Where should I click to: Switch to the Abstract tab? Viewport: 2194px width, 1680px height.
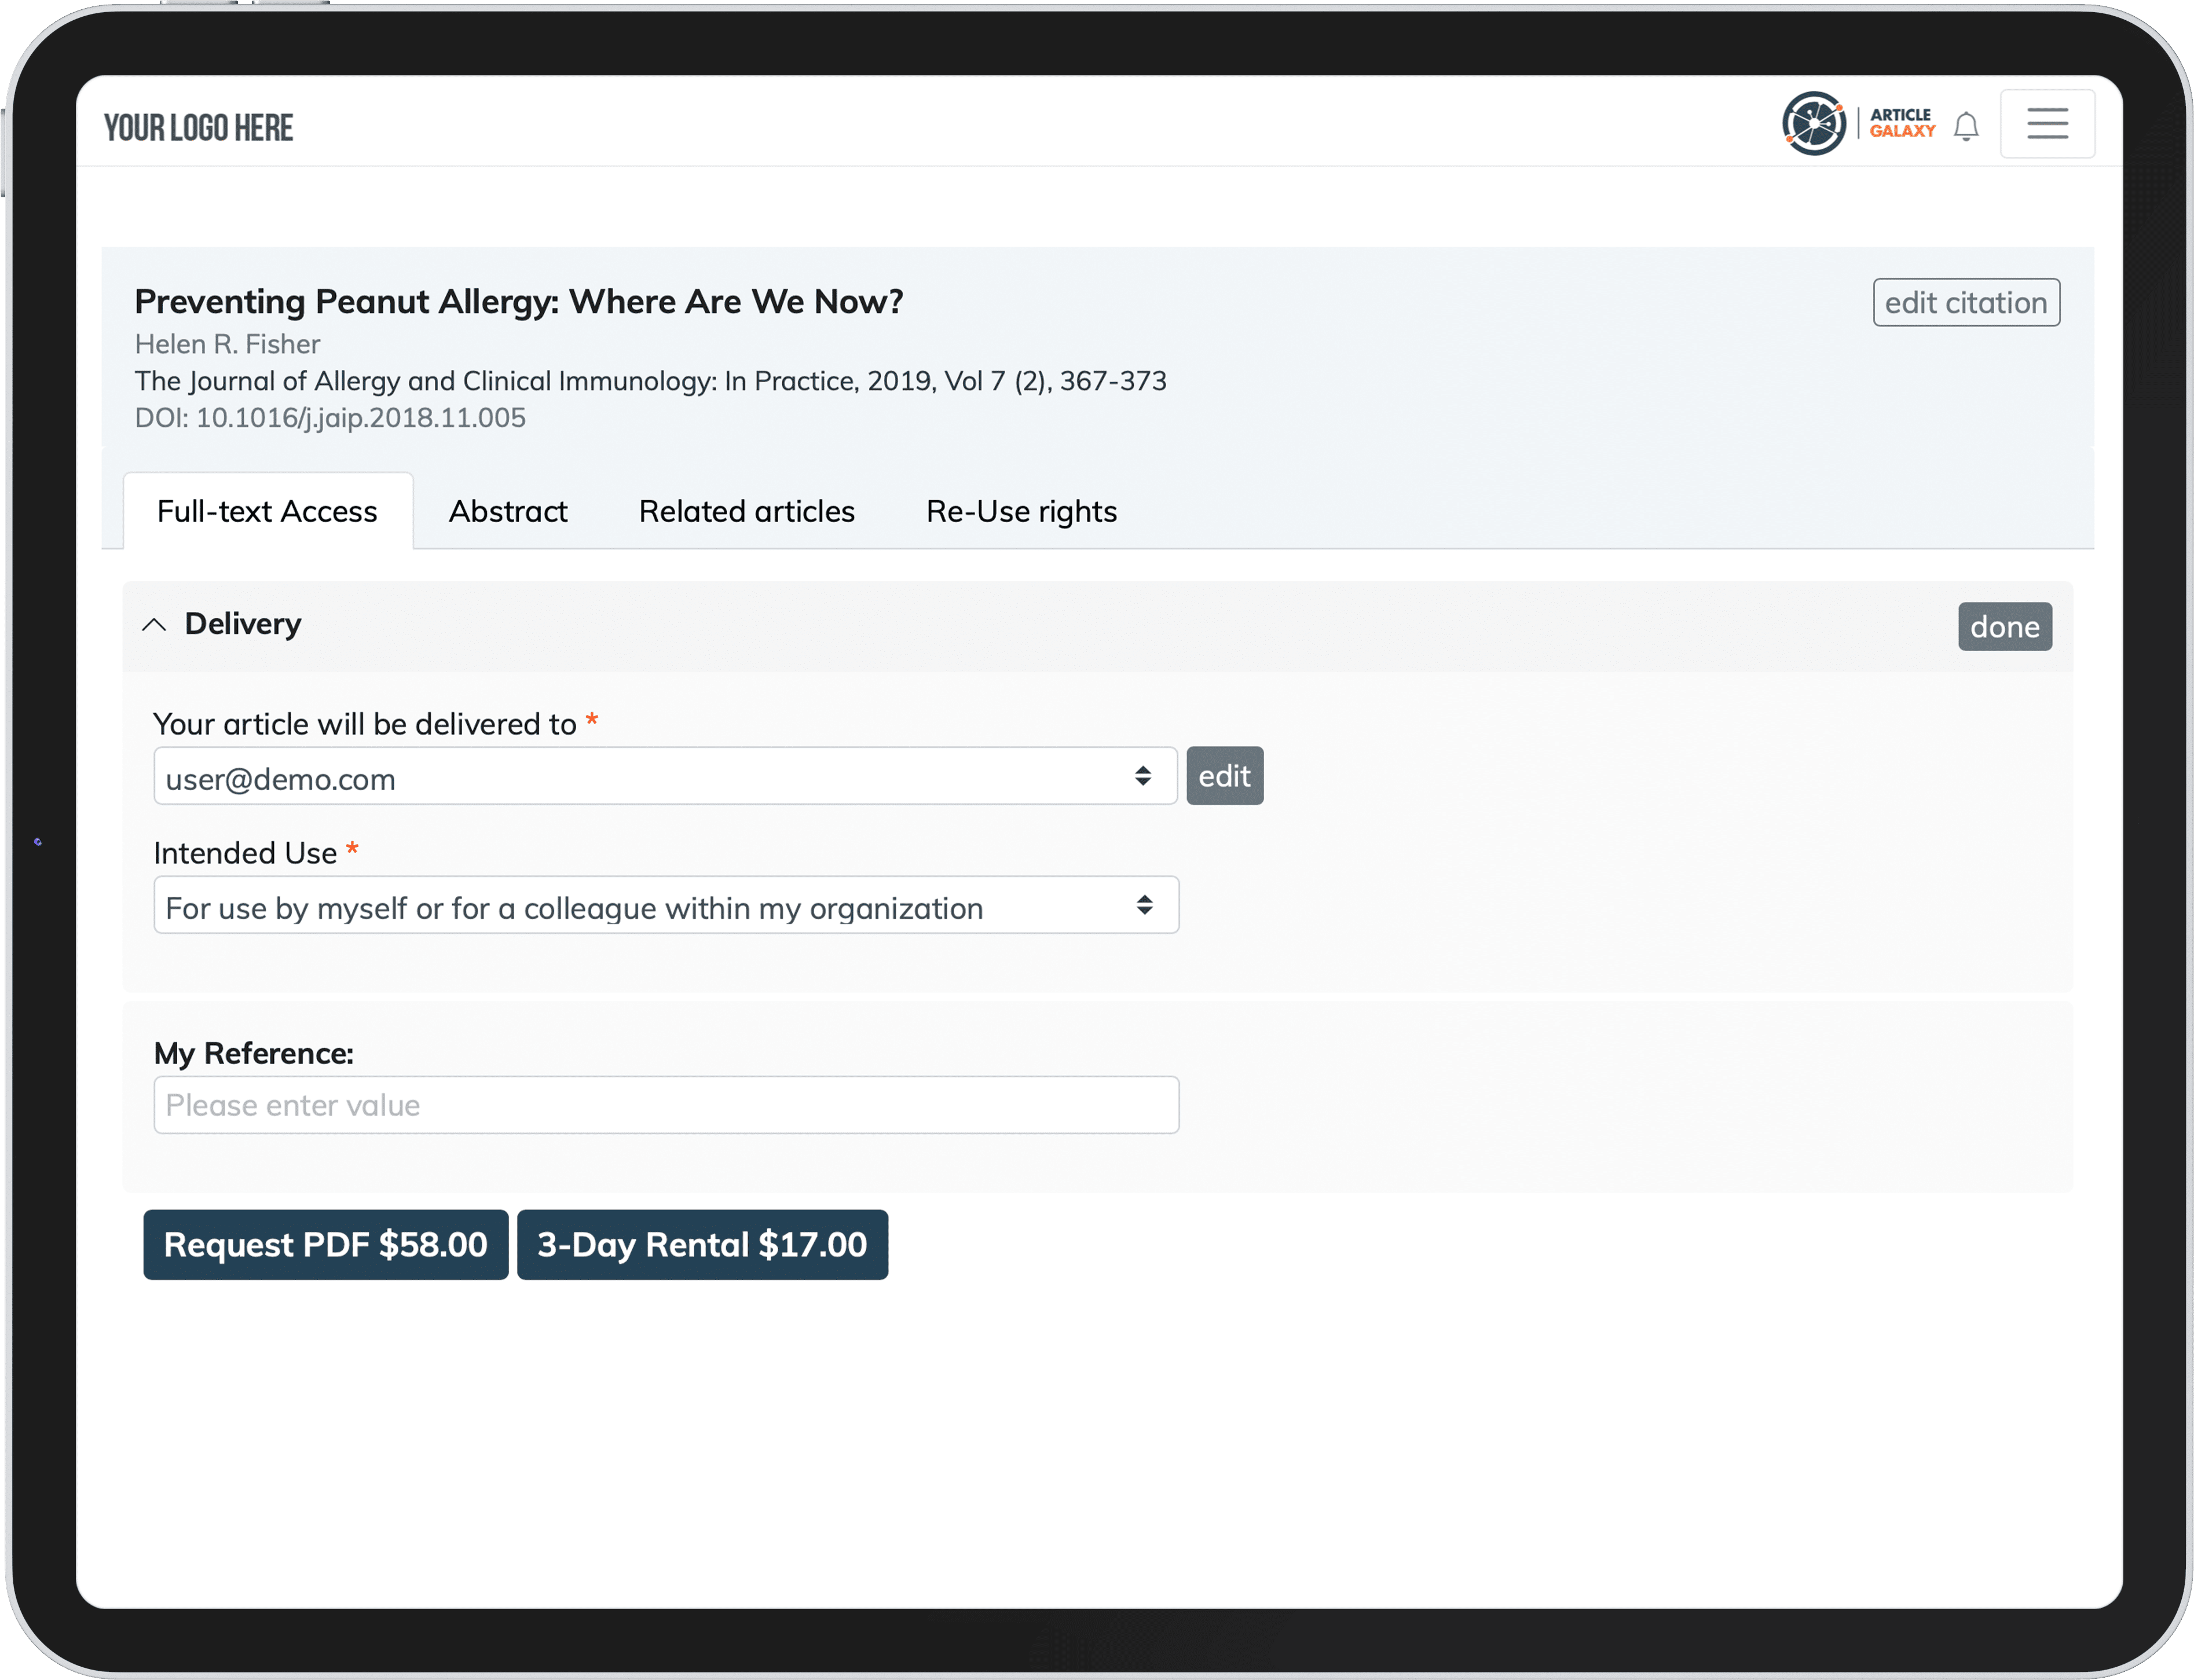tap(507, 512)
